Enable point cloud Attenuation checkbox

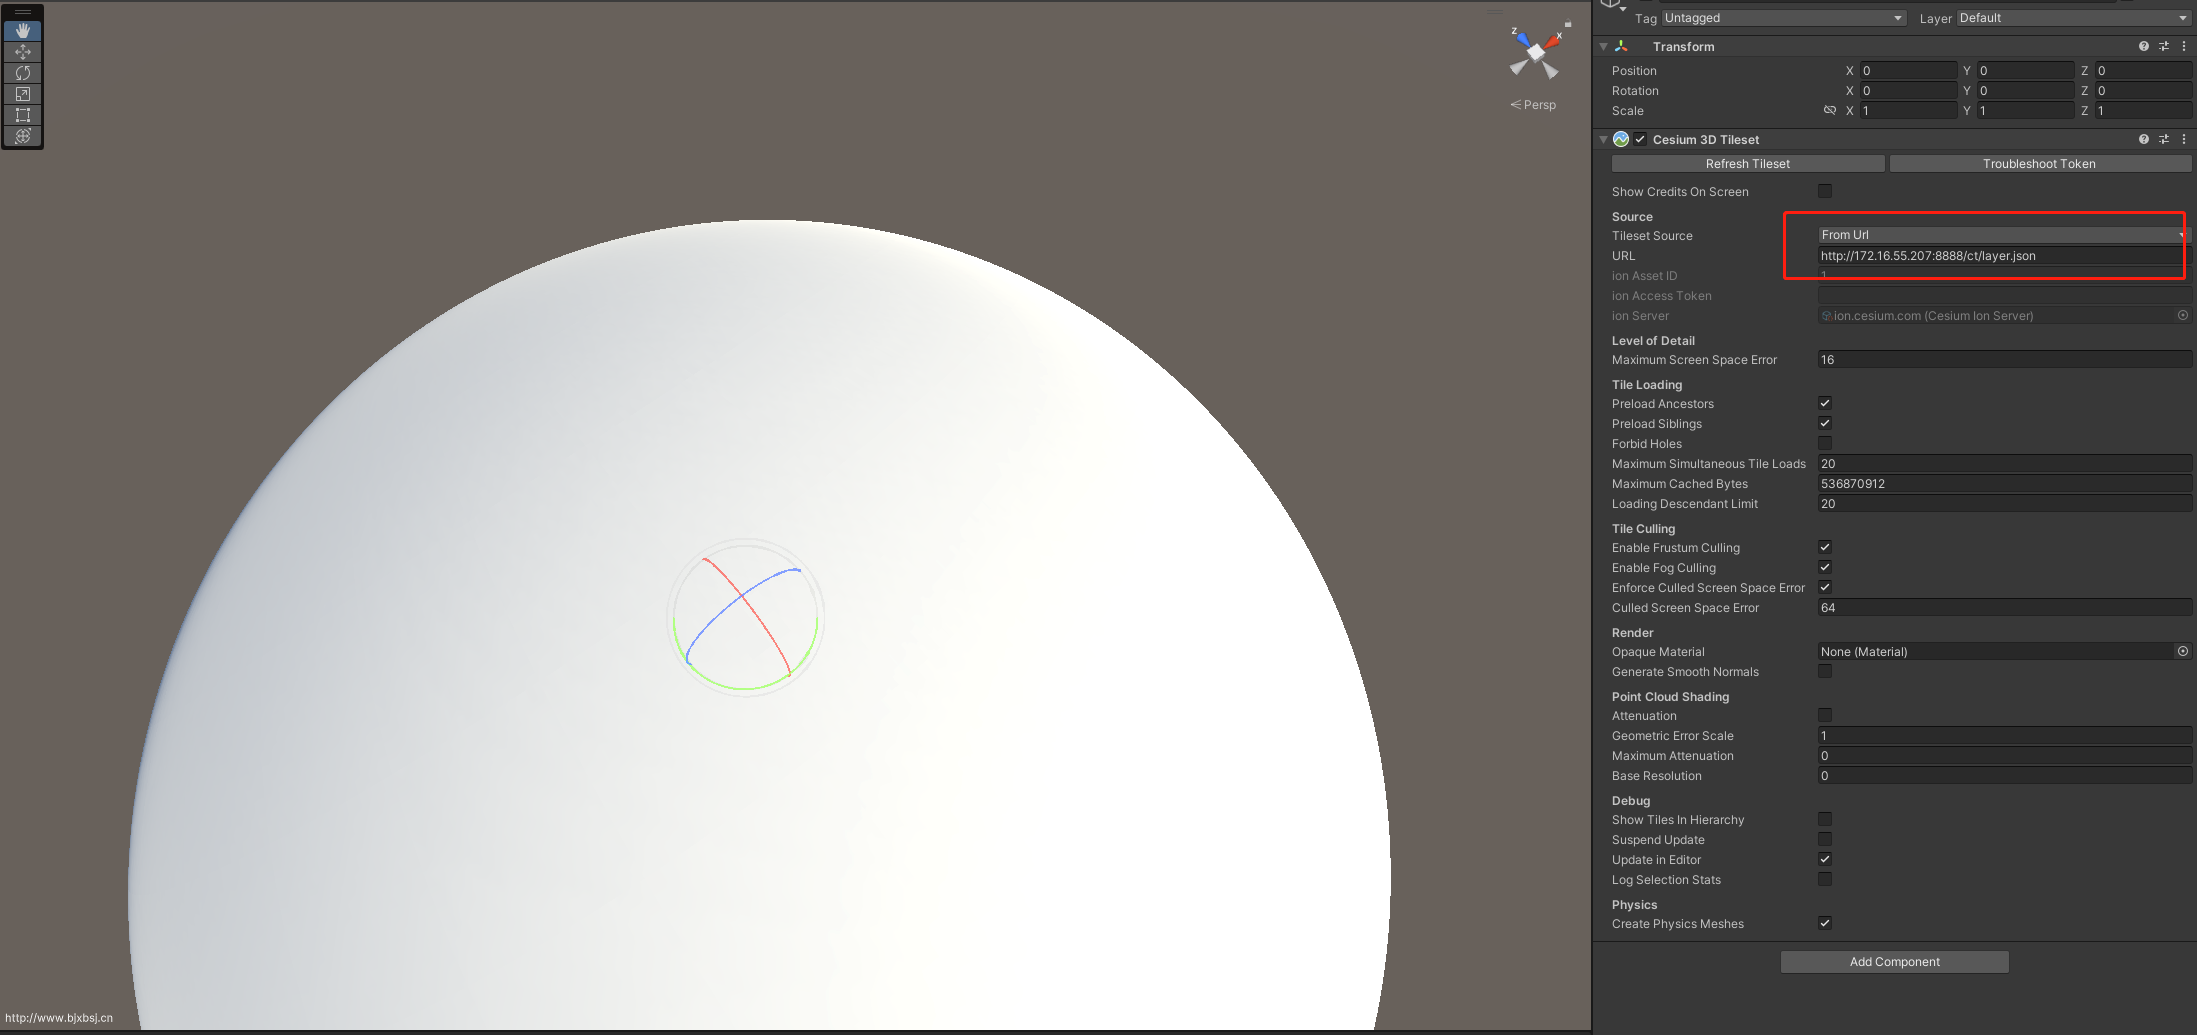[1825, 715]
